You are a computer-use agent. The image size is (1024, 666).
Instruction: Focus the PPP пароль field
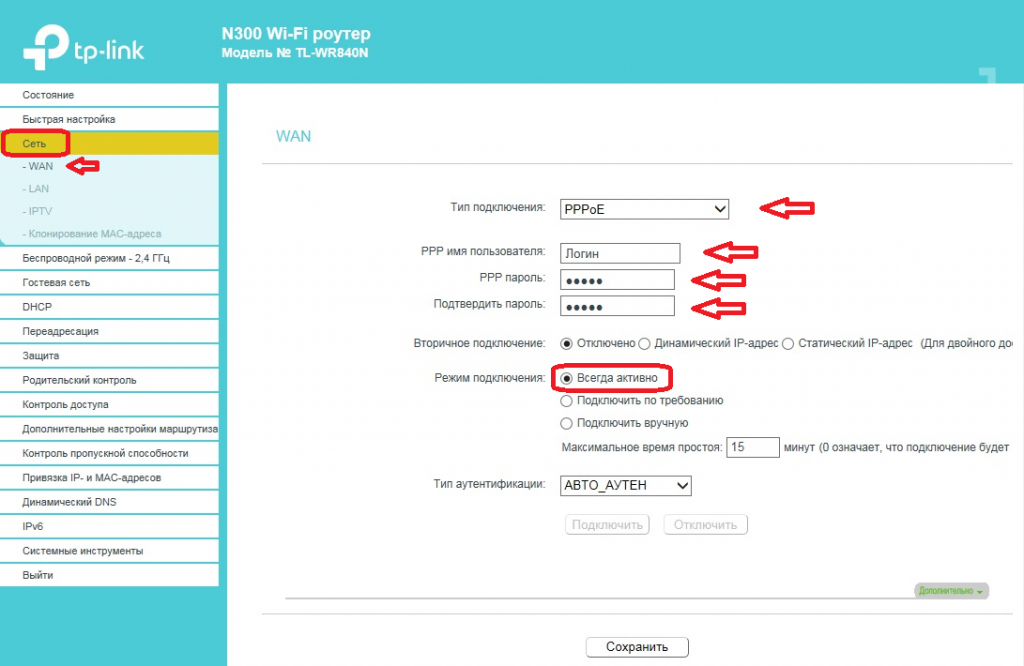click(617, 279)
